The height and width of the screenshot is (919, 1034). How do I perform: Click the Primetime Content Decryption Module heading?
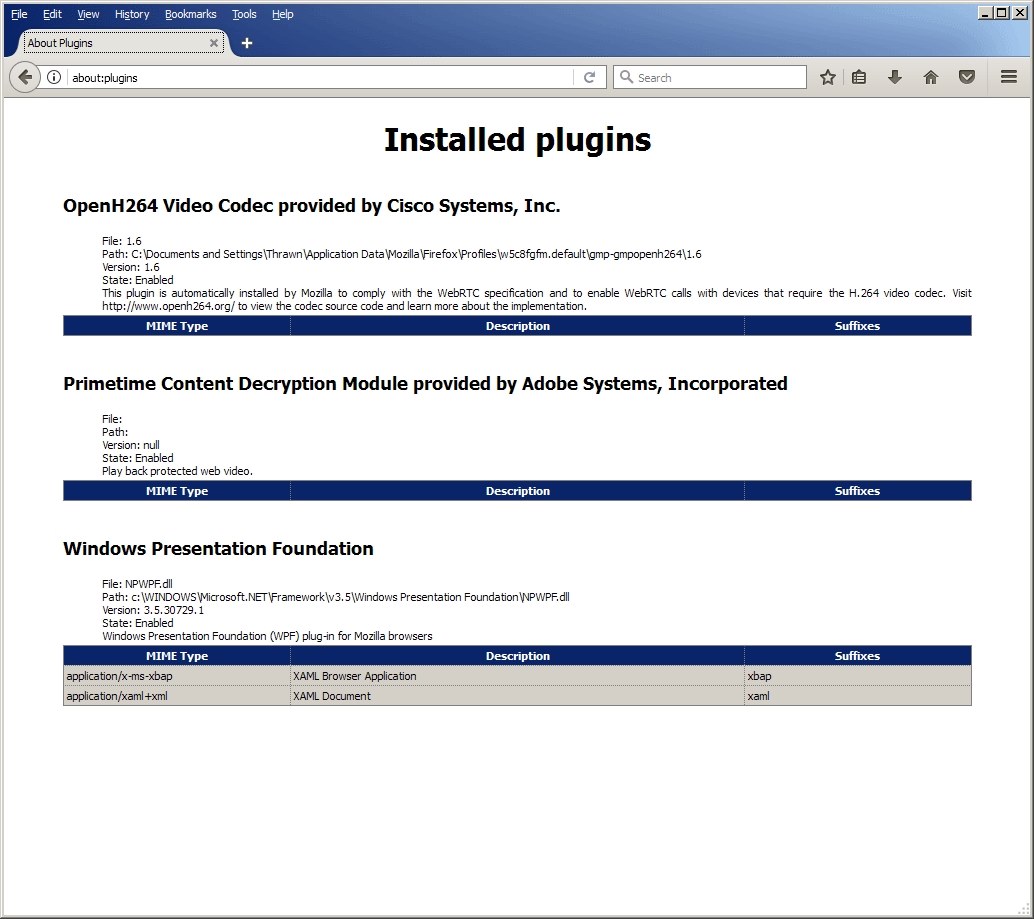pos(425,384)
